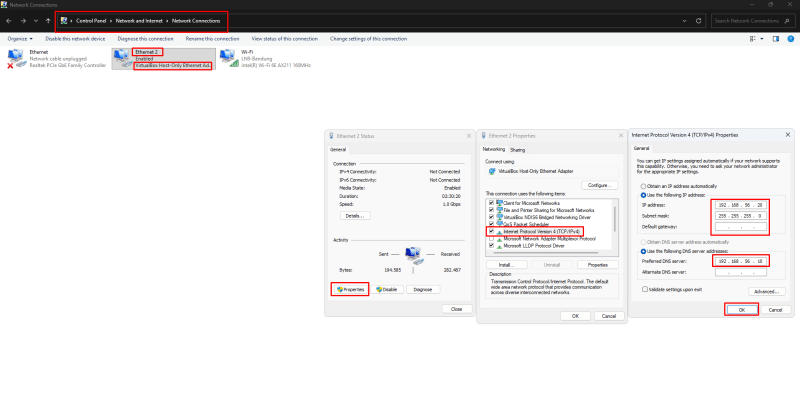Click the Diagnose button in Ethernet 2 Status

[422, 289]
